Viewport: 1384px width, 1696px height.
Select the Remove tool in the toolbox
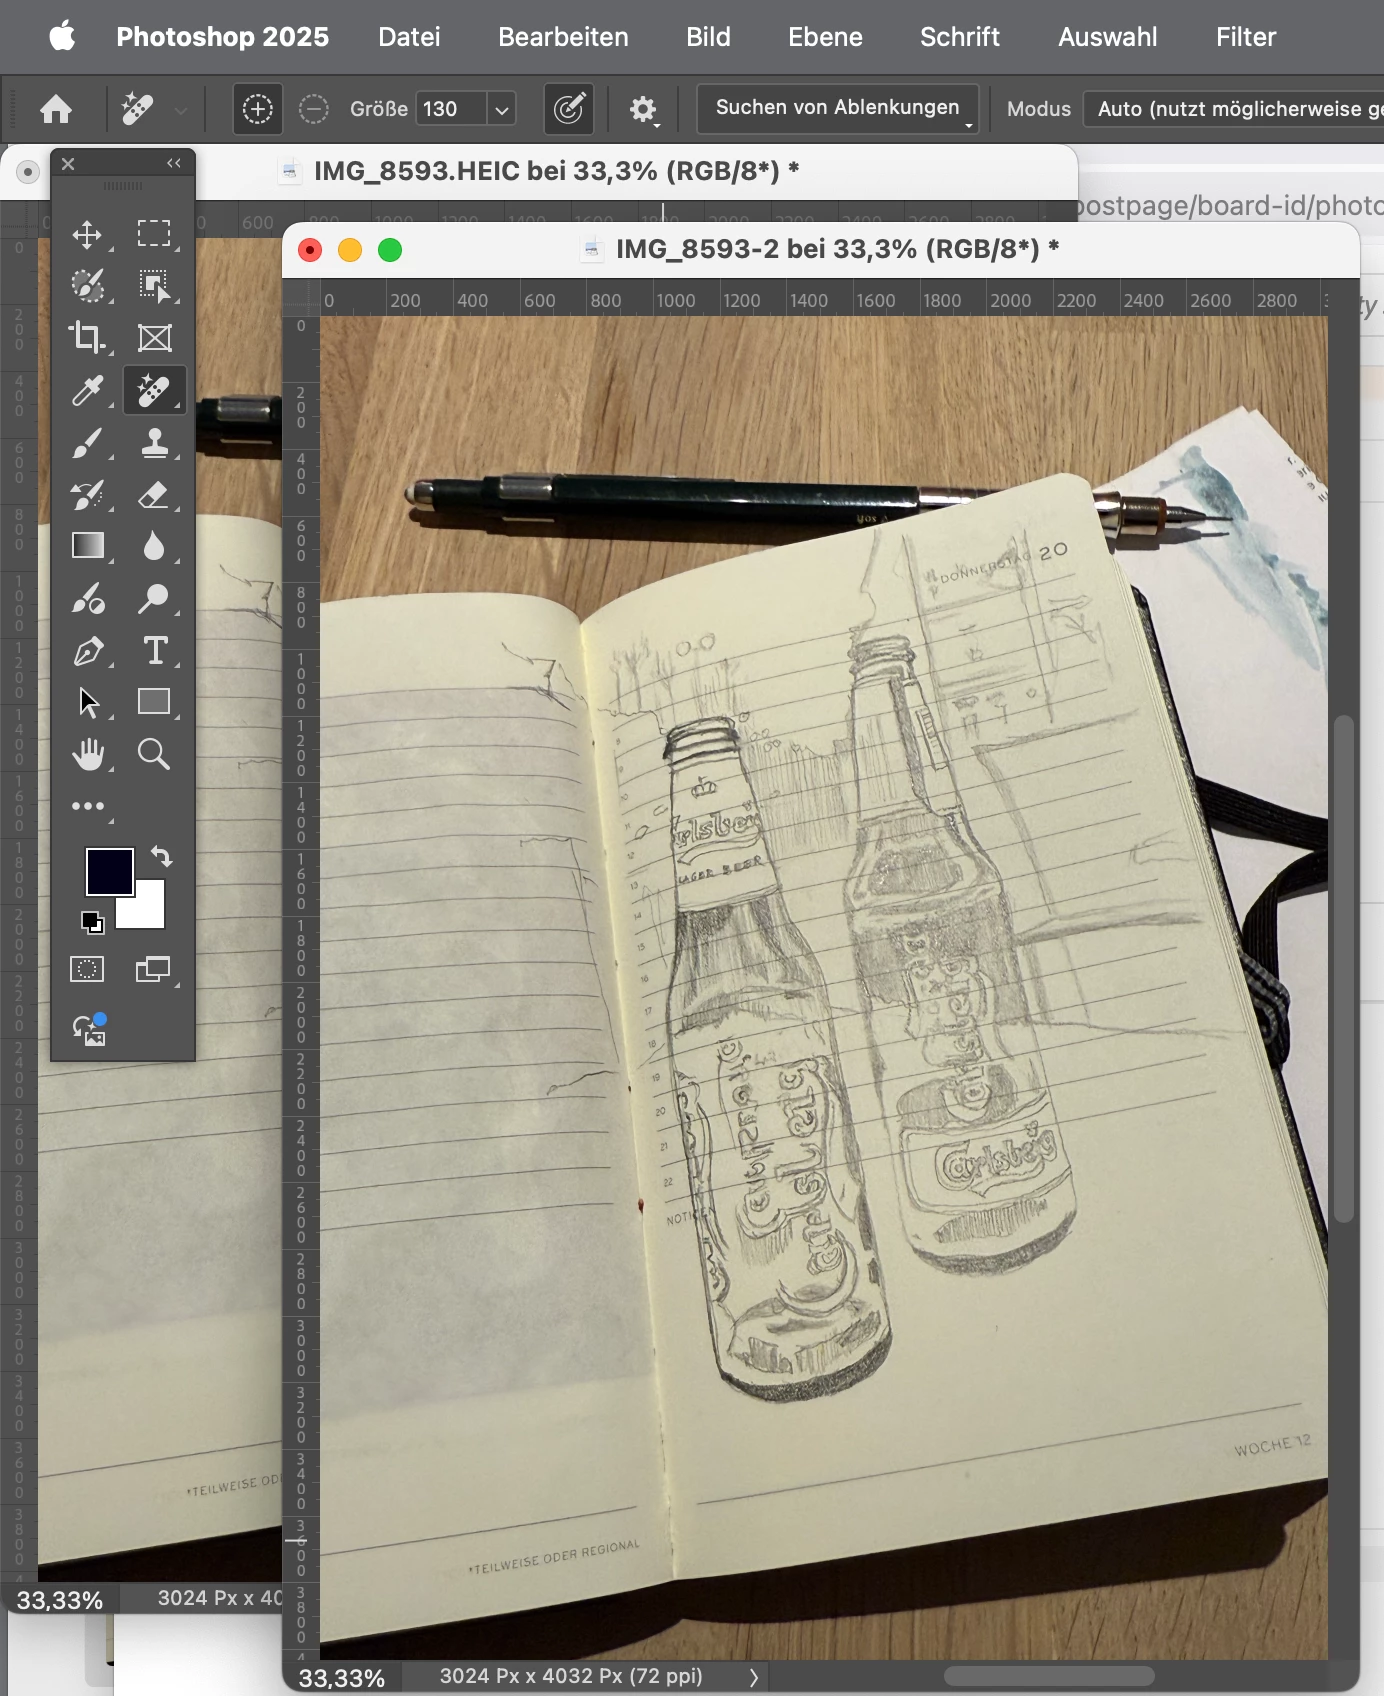point(154,390)
